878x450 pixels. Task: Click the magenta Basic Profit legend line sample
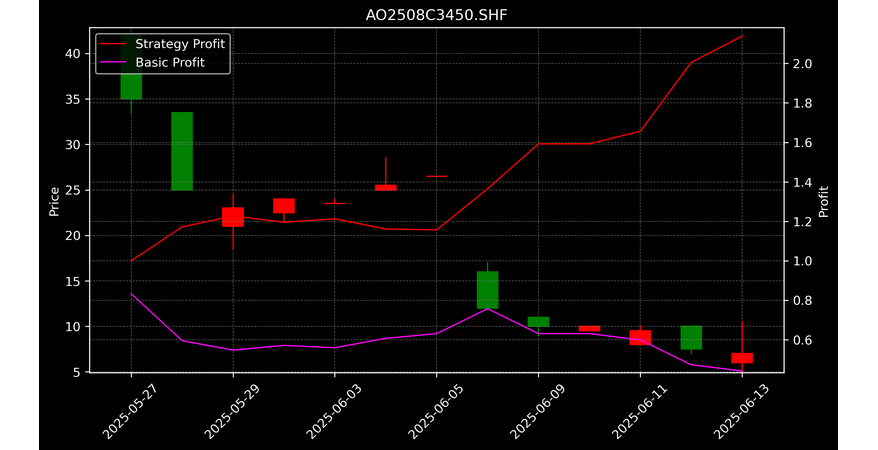[114, 63]
